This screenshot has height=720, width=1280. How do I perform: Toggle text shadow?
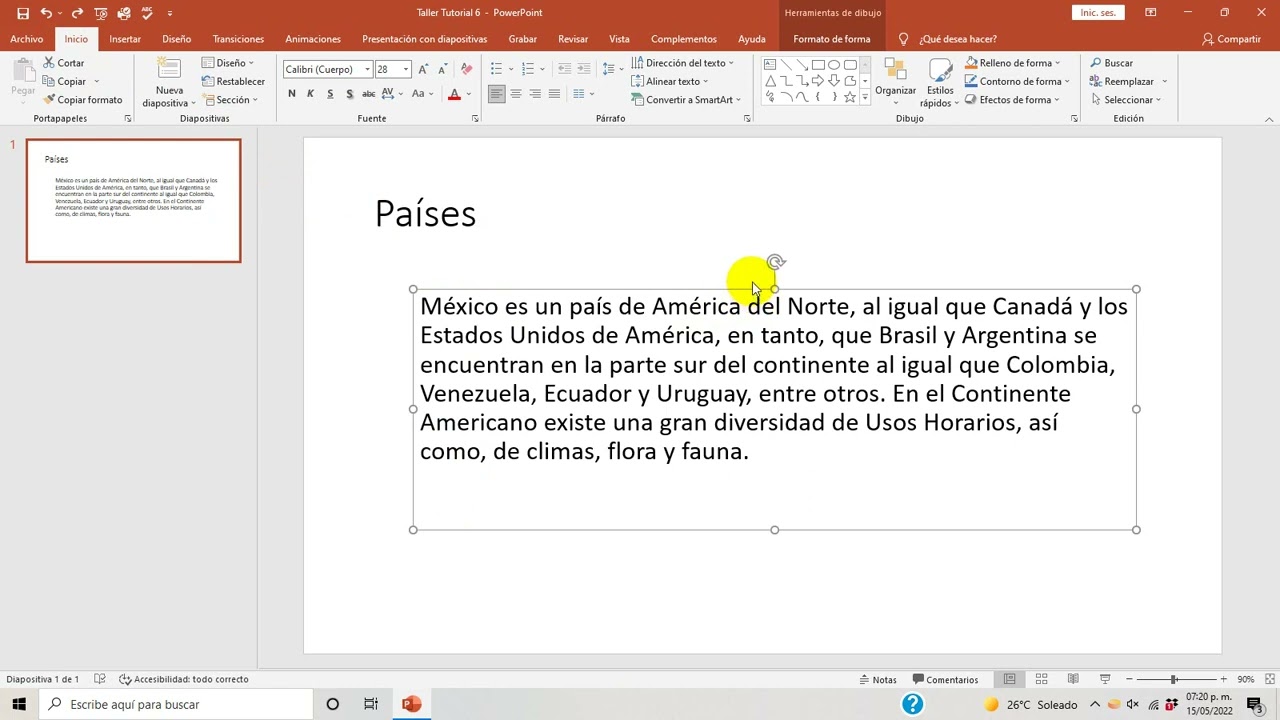[349, 94]
